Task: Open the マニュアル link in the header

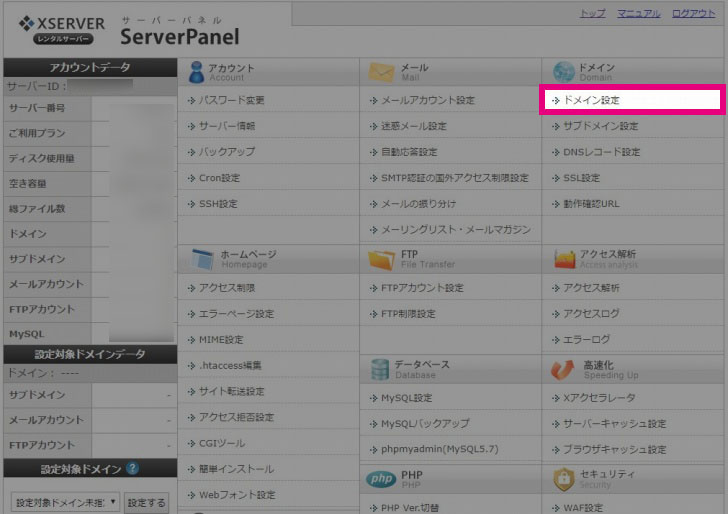Action: click(x=638, y=13)
